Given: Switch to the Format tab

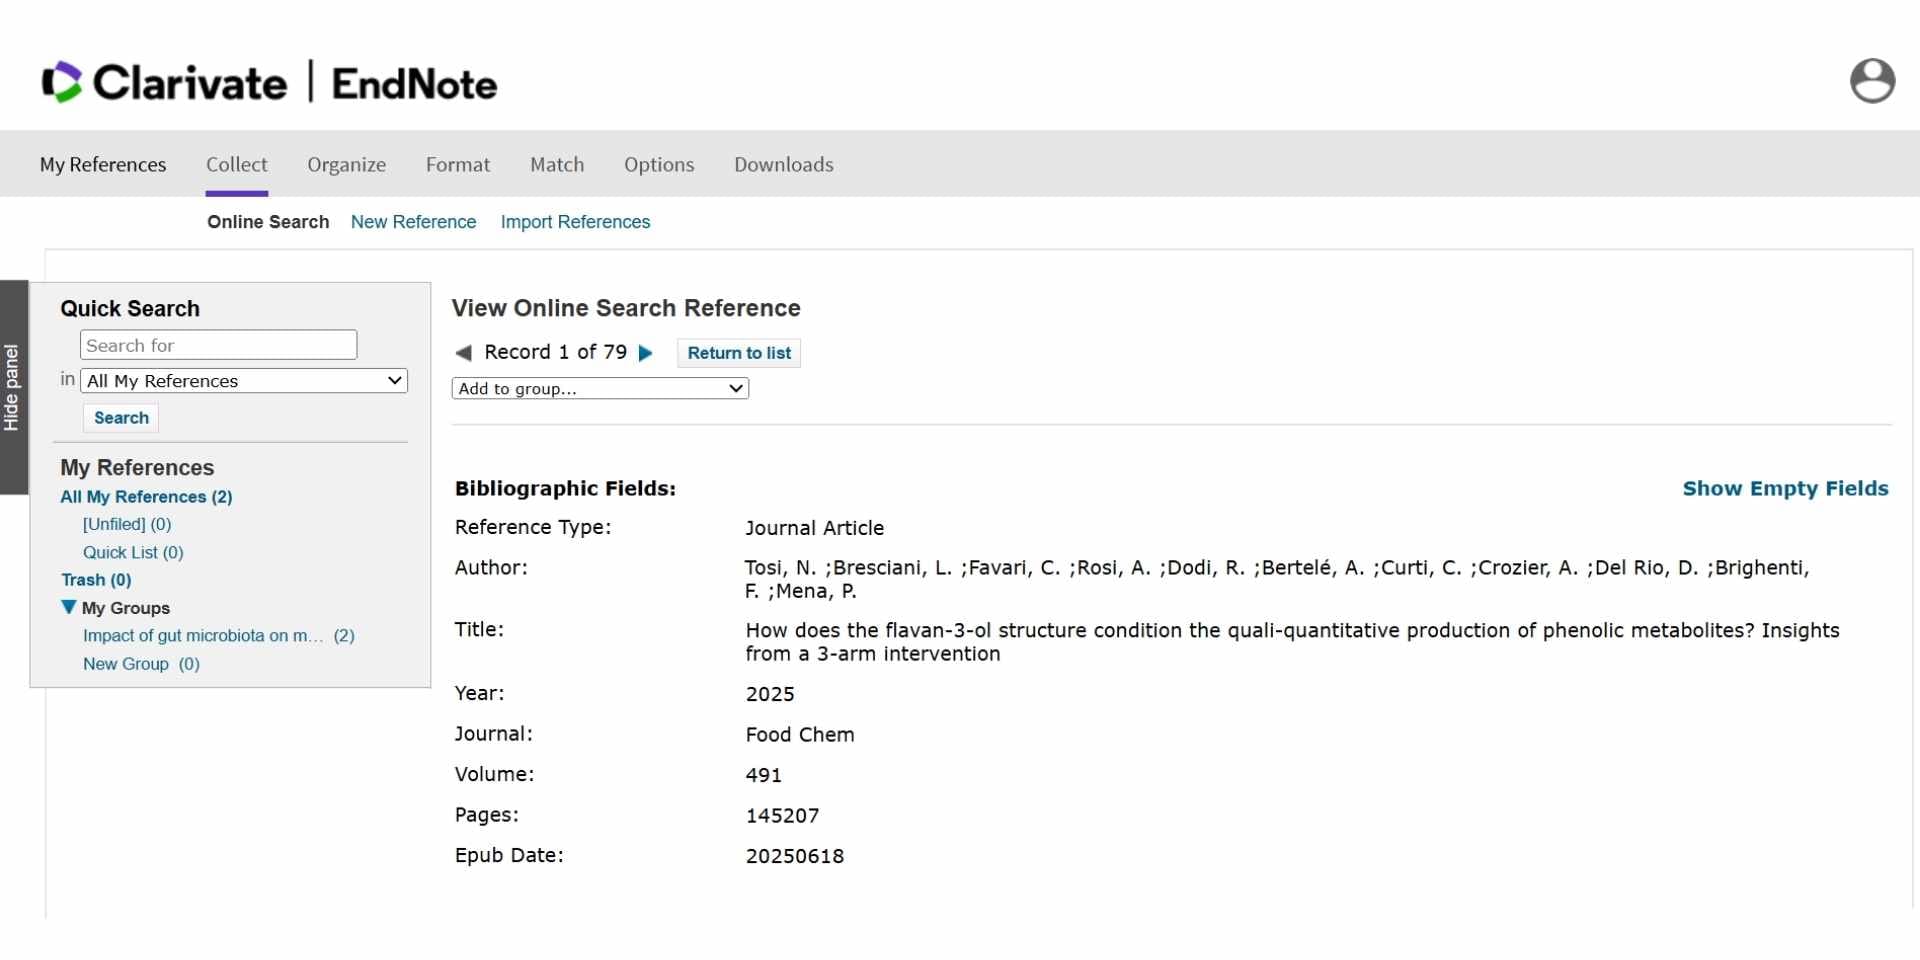Looking at the screenshot, I should (x=457, y=164).
